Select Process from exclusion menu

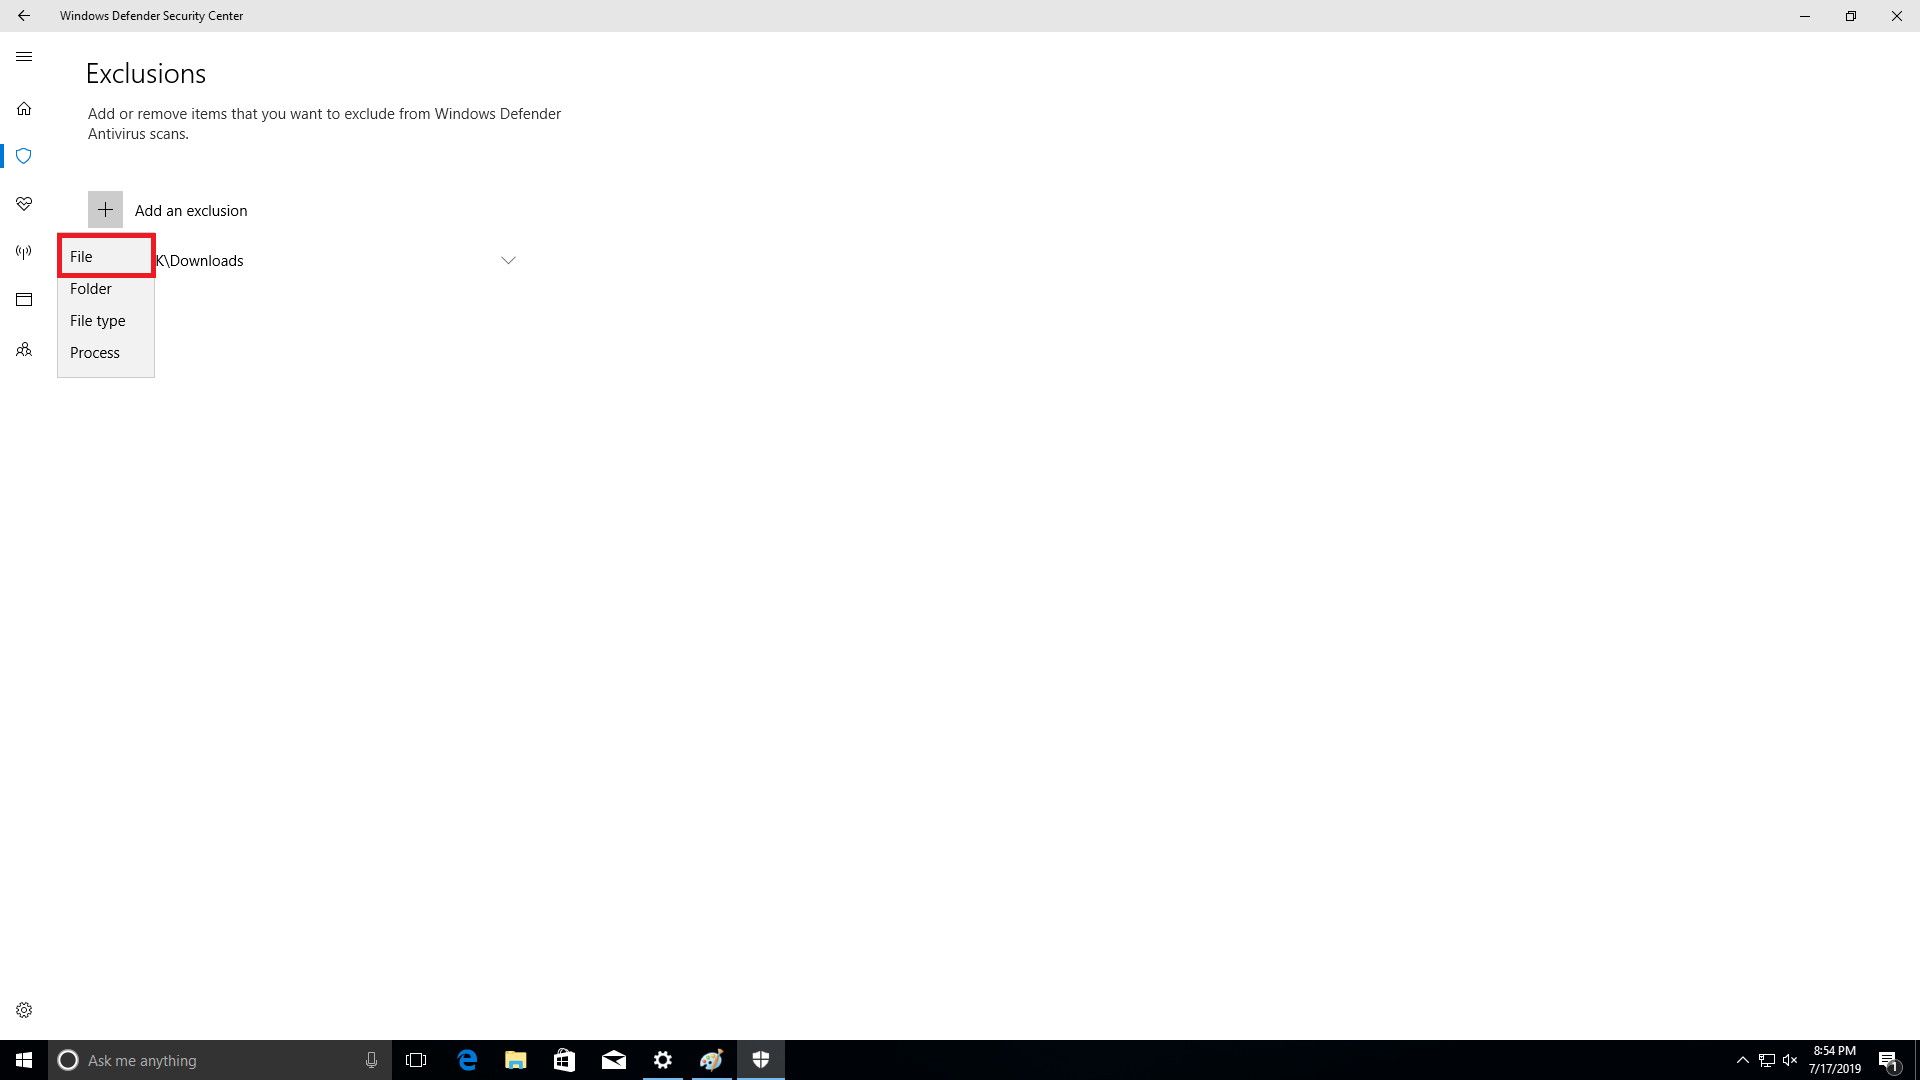(106, 353)
